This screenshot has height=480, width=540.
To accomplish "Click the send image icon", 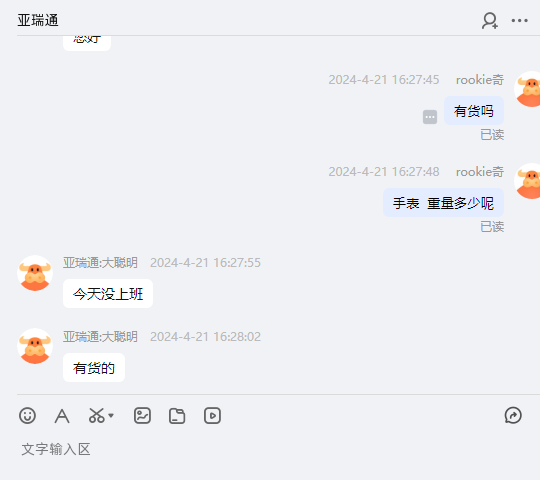I will click(x=142, y=415).
